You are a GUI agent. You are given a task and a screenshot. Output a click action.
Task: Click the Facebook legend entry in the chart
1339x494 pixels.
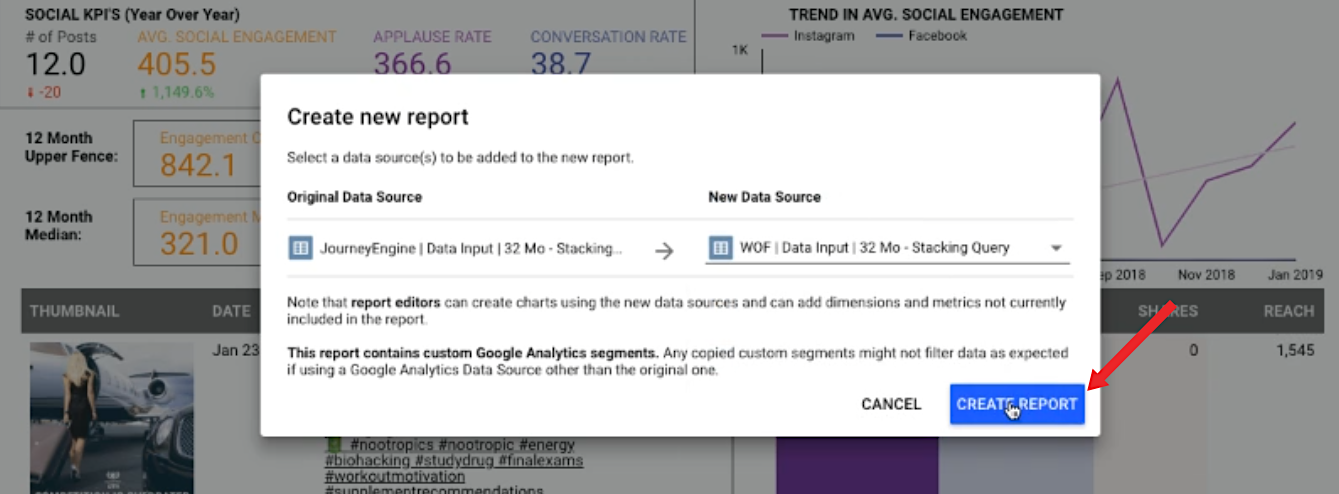[x=922, y=36]
